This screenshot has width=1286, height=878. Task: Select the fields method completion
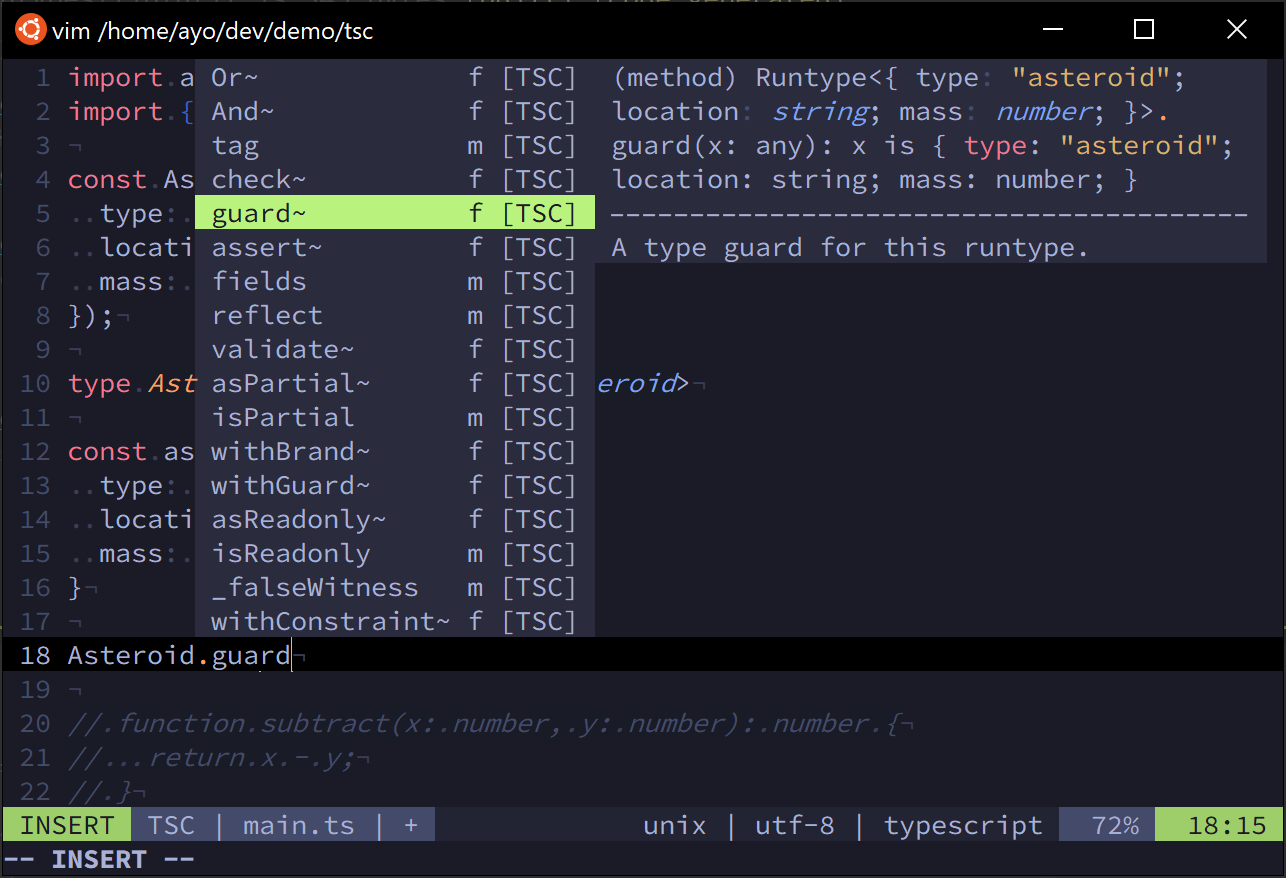click(x=259, y=281)
